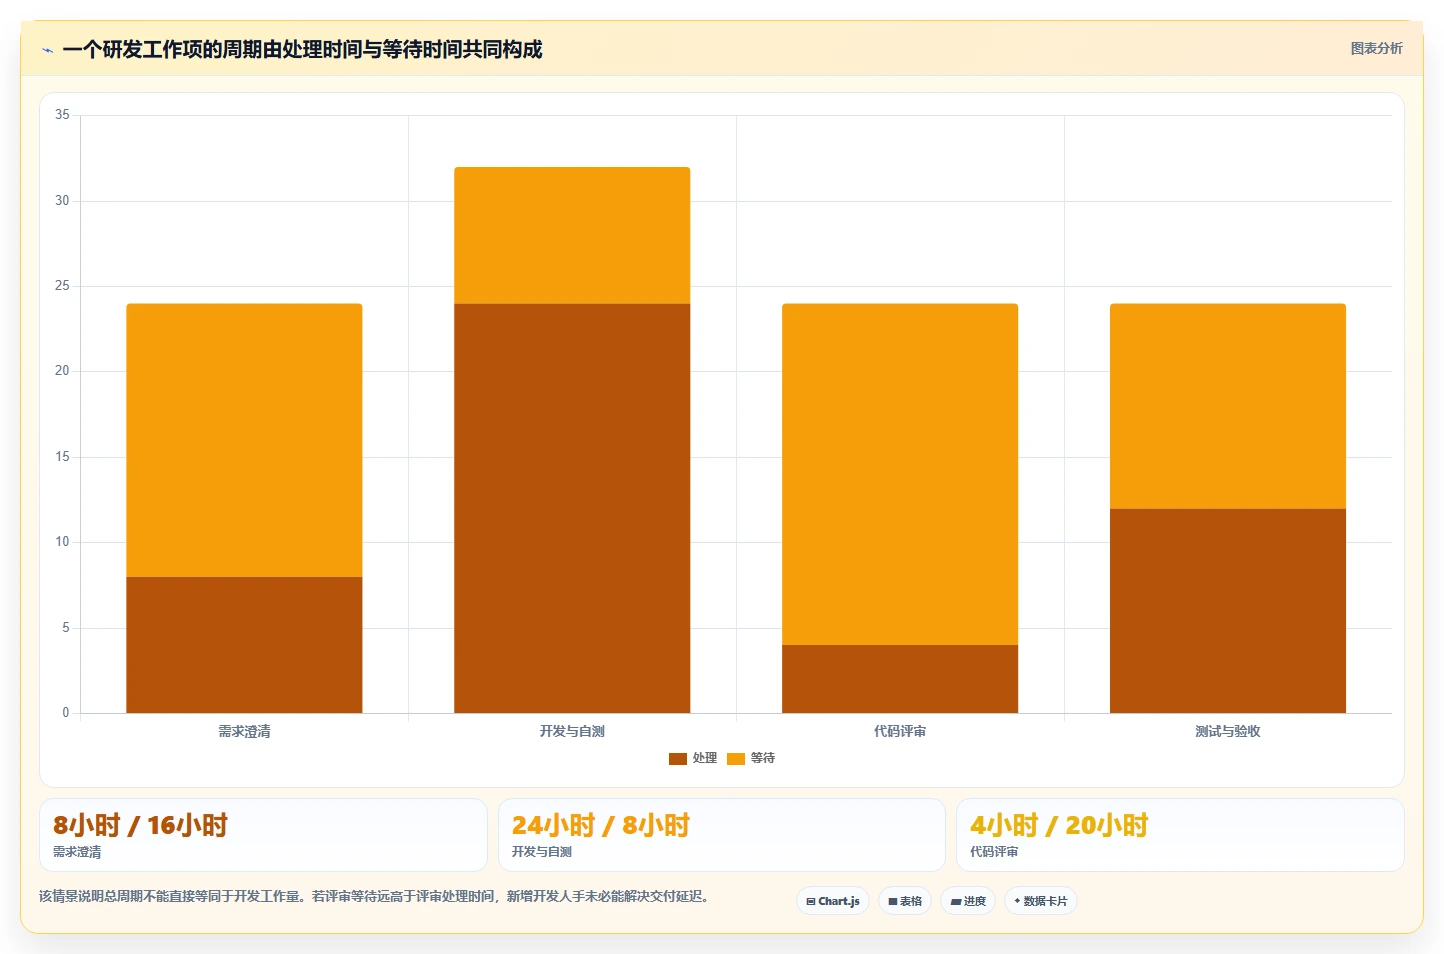The height and width of the screenshot is (954, 1444).
Task: Click the orange 等待 legend color swatch
Action: (x=736, y=759)
